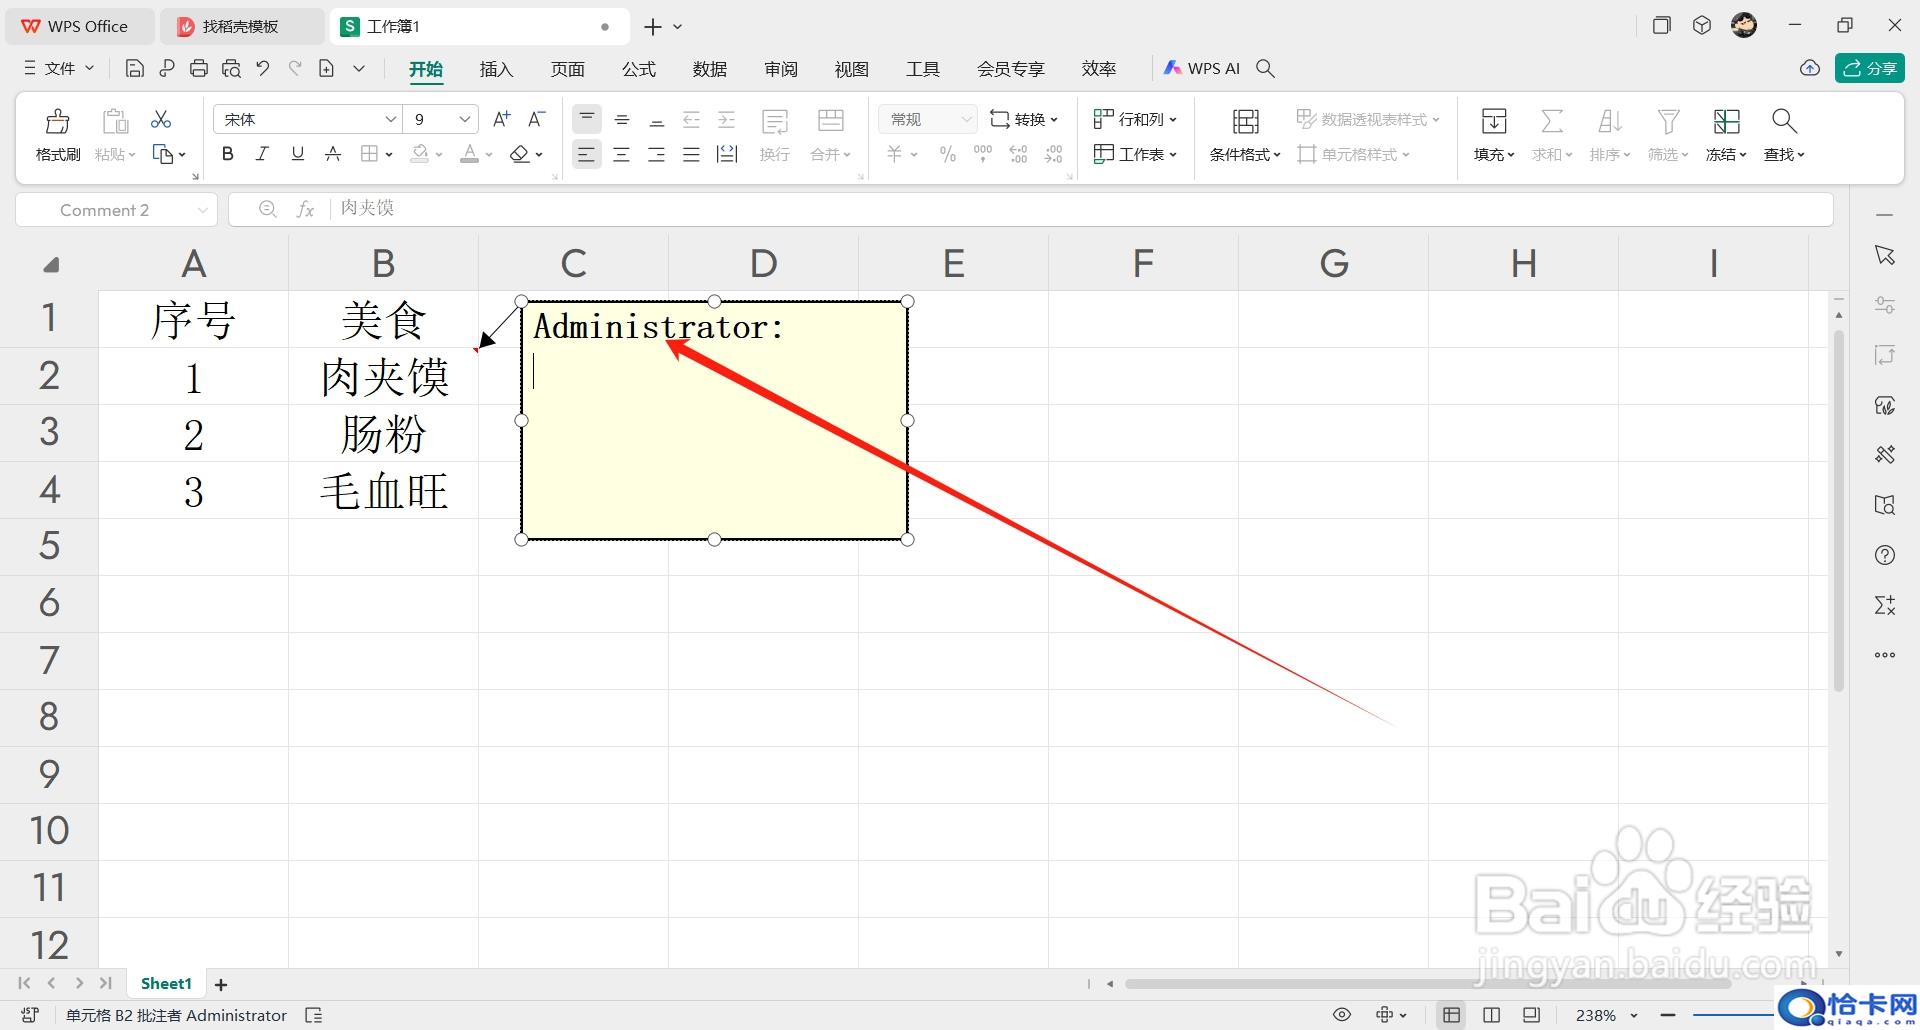Image resolution: width=1920 pixels, height=1030 pixels.
Task: Click the Convert button
Action: pyautogui.click(x=1024, y=119)
